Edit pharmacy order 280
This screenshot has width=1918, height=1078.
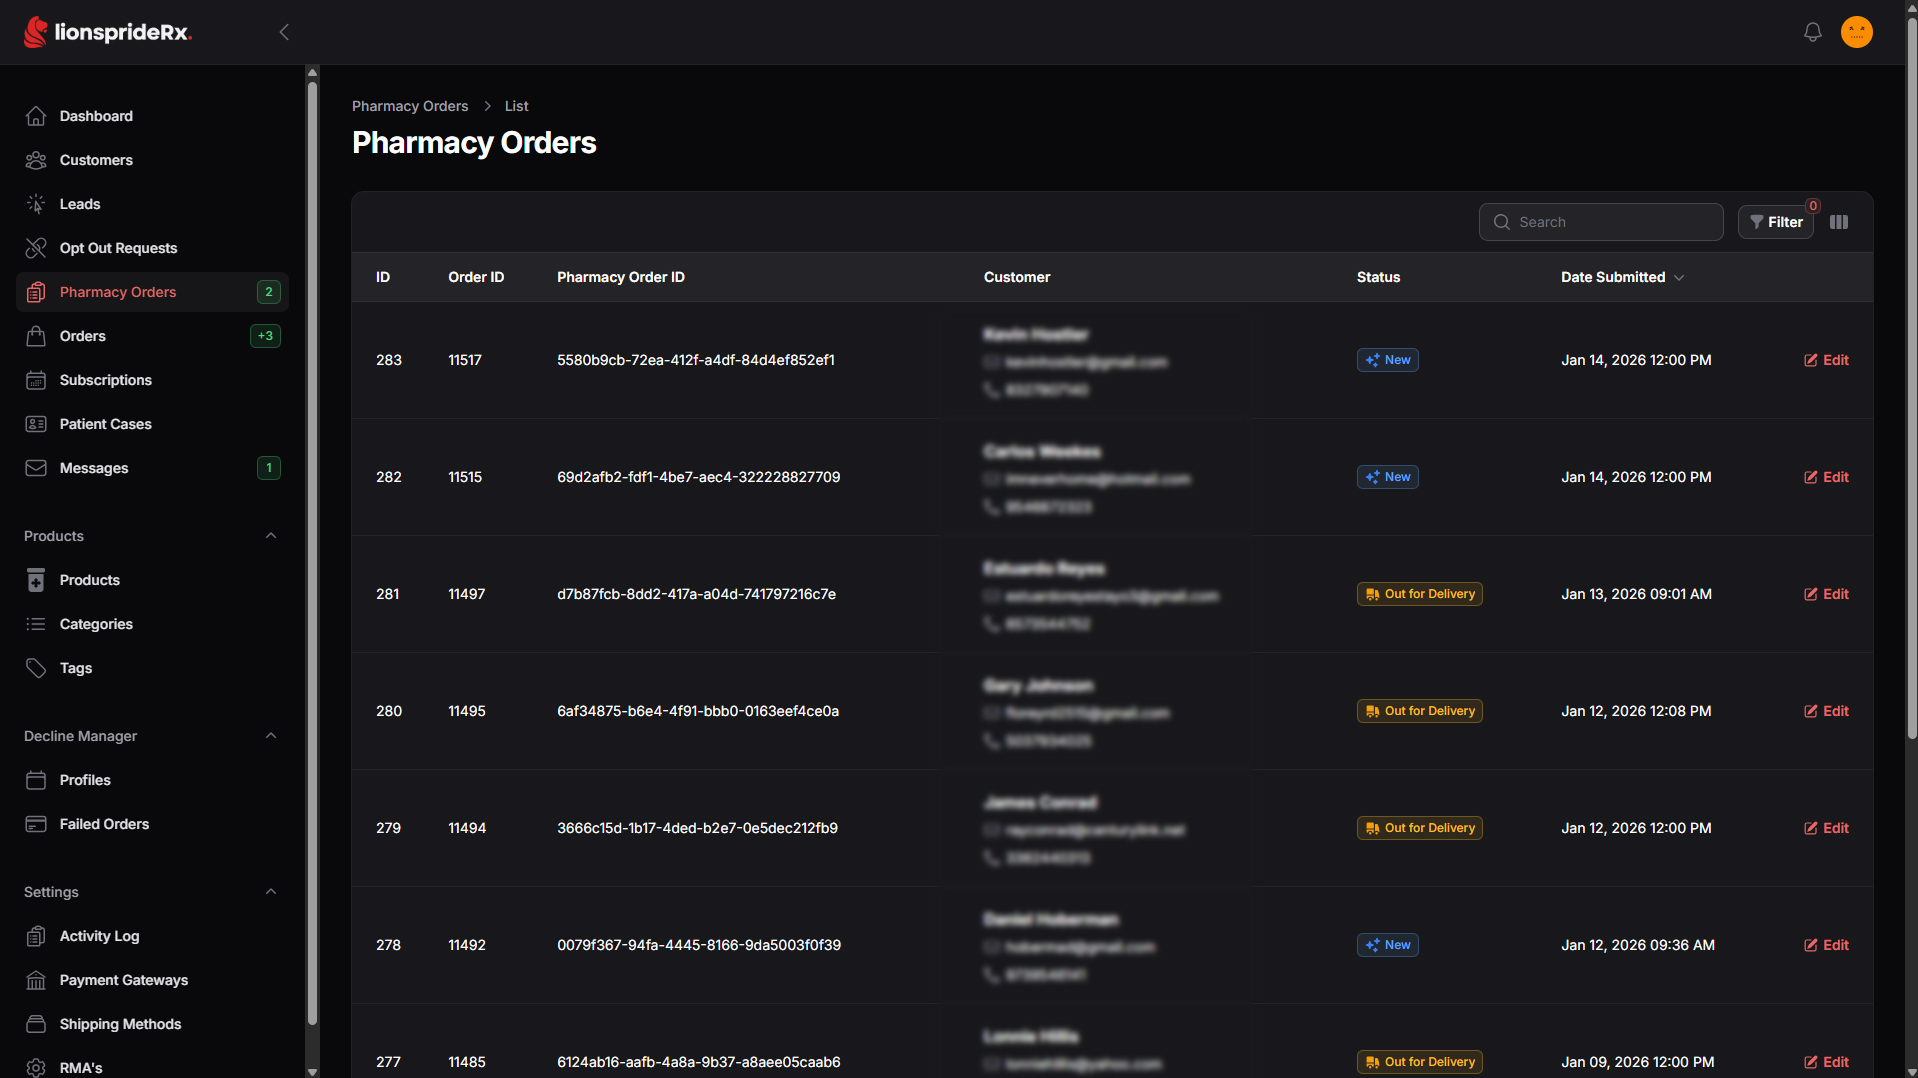click(1826, 711)
